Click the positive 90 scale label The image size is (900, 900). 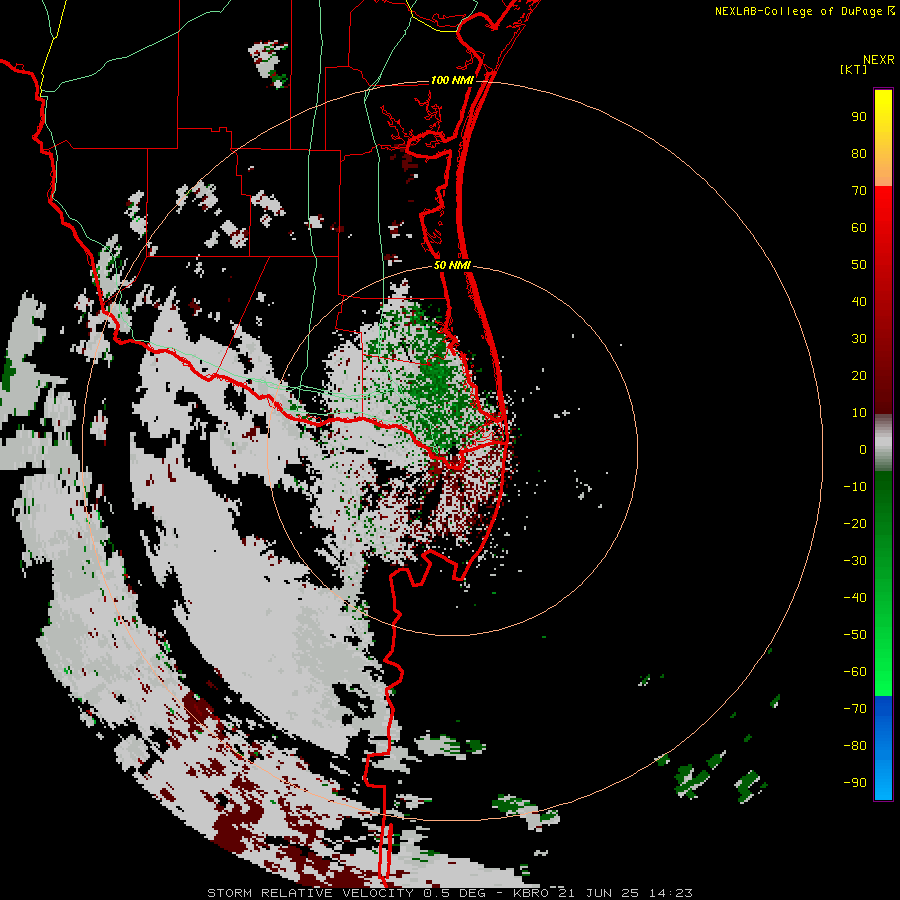(x=859, y=117)
